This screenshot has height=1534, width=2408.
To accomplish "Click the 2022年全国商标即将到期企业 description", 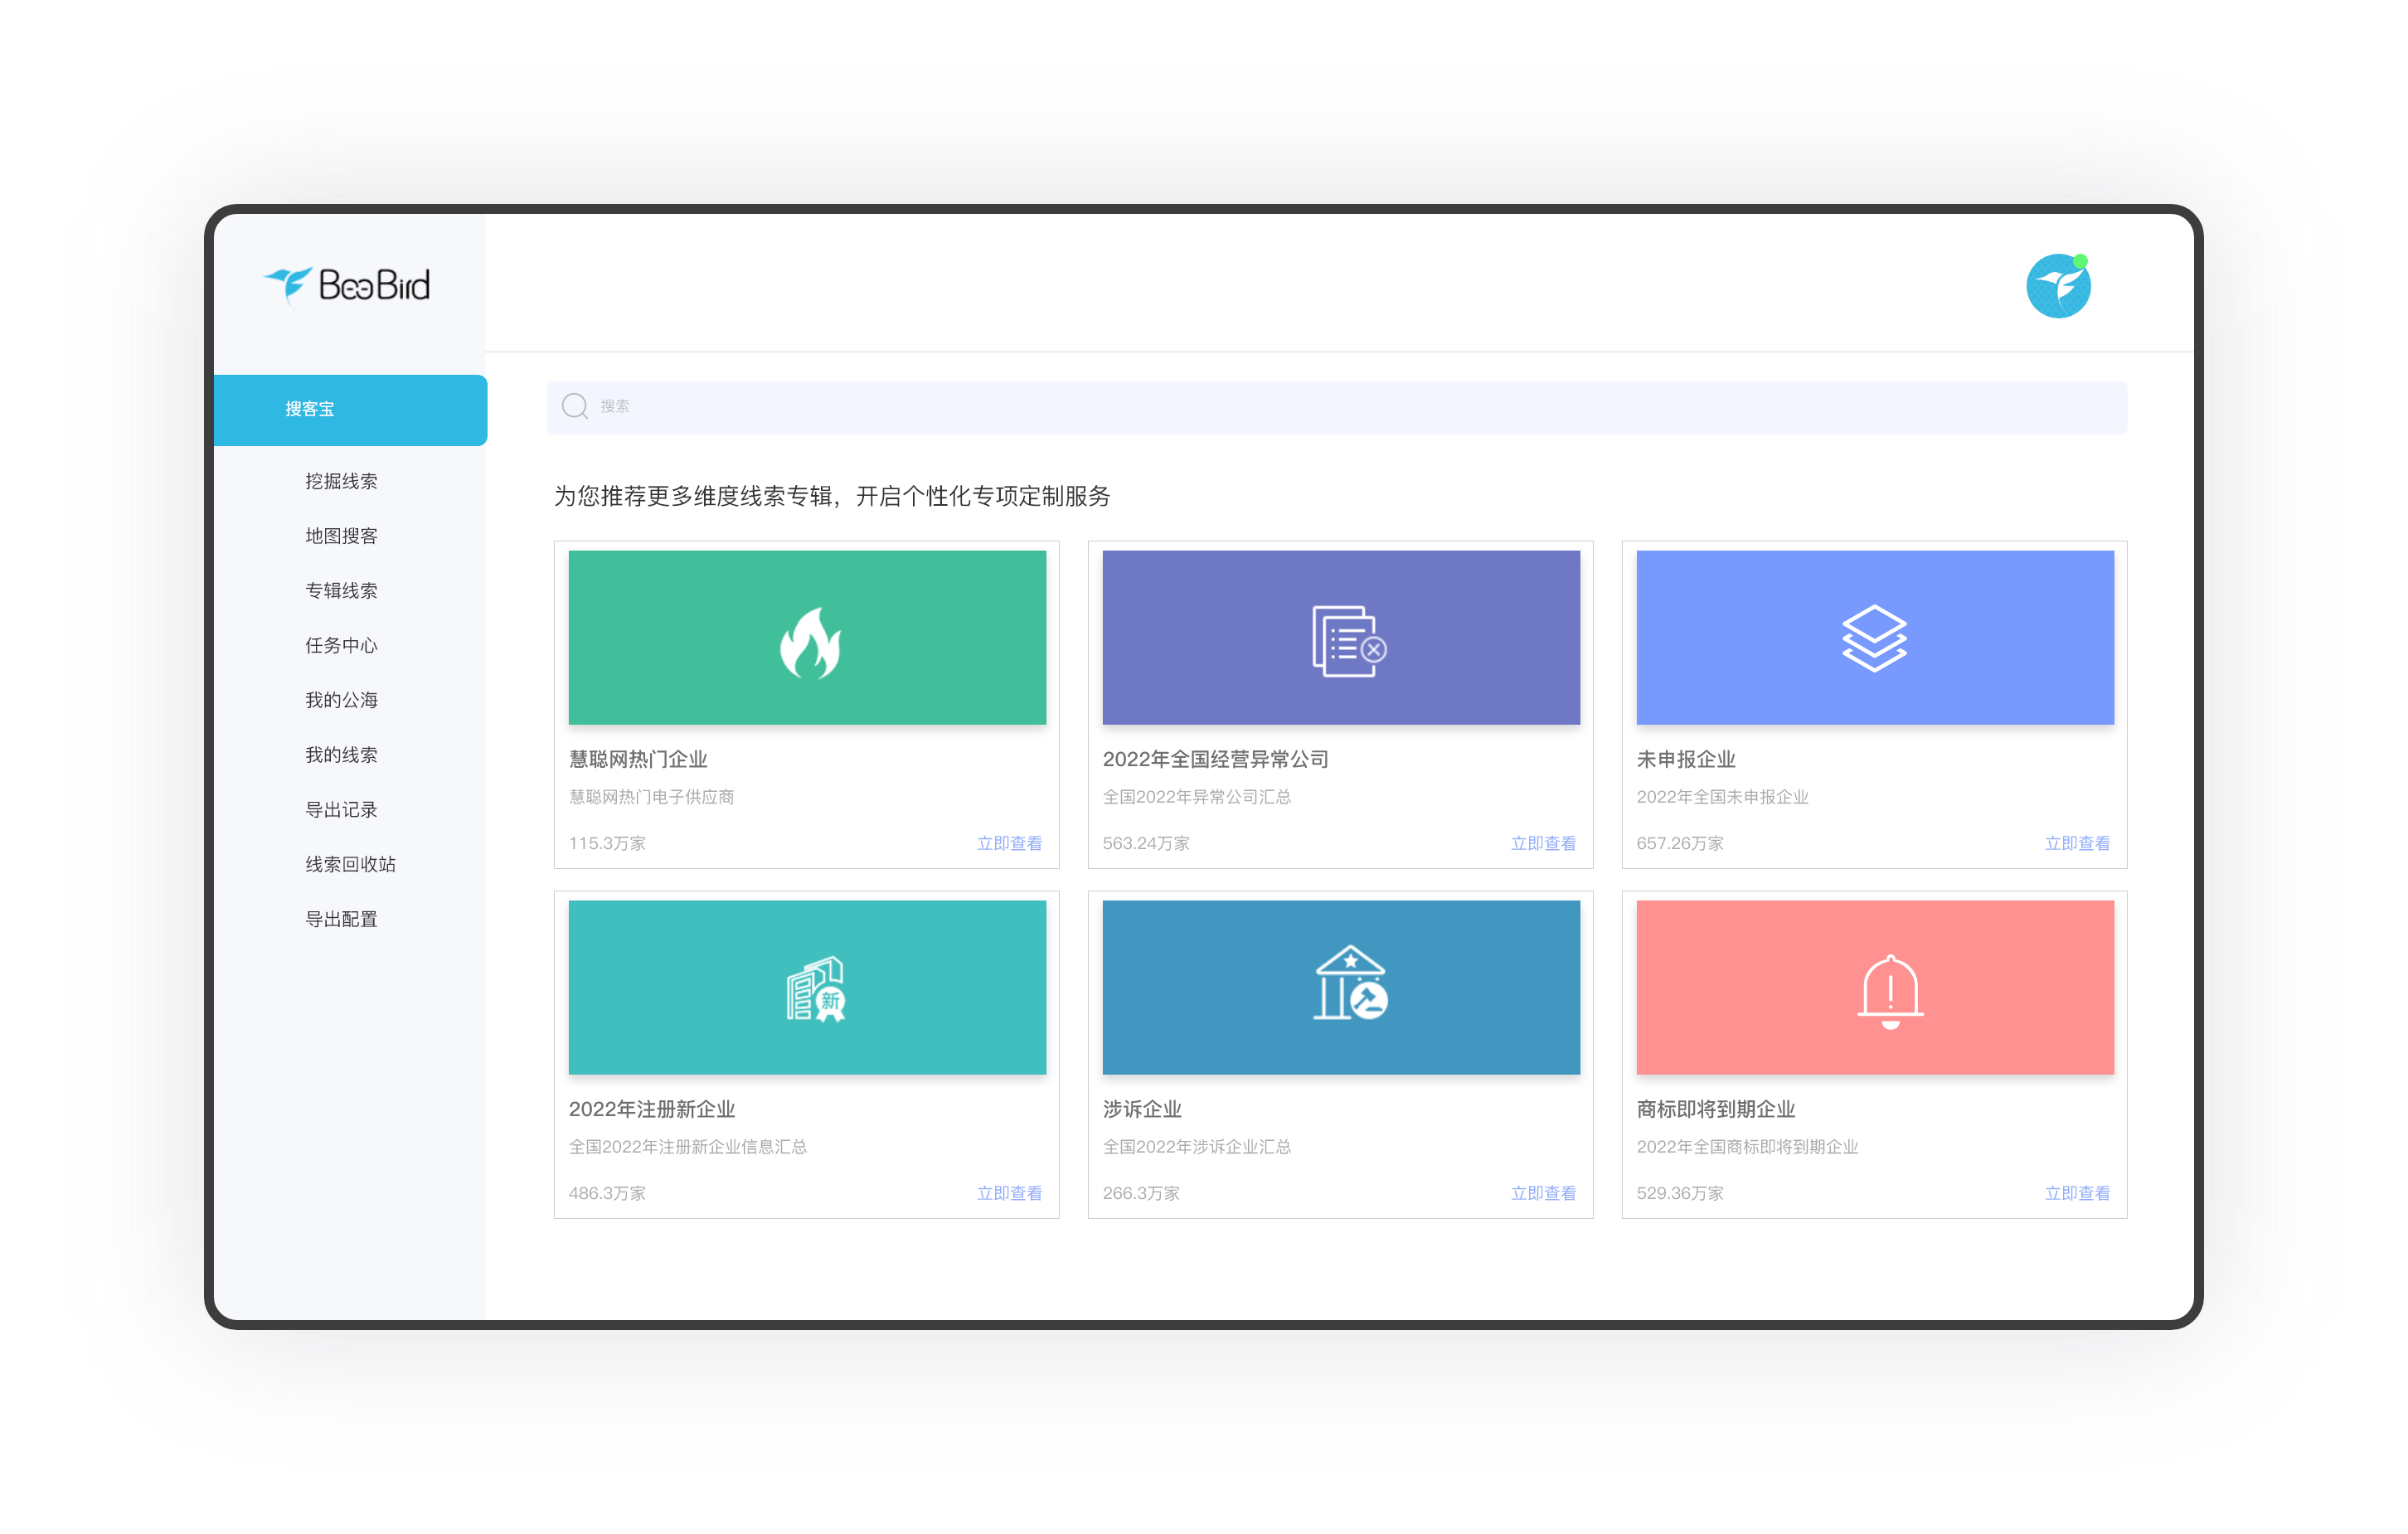I will (x=1747, y=1147).
